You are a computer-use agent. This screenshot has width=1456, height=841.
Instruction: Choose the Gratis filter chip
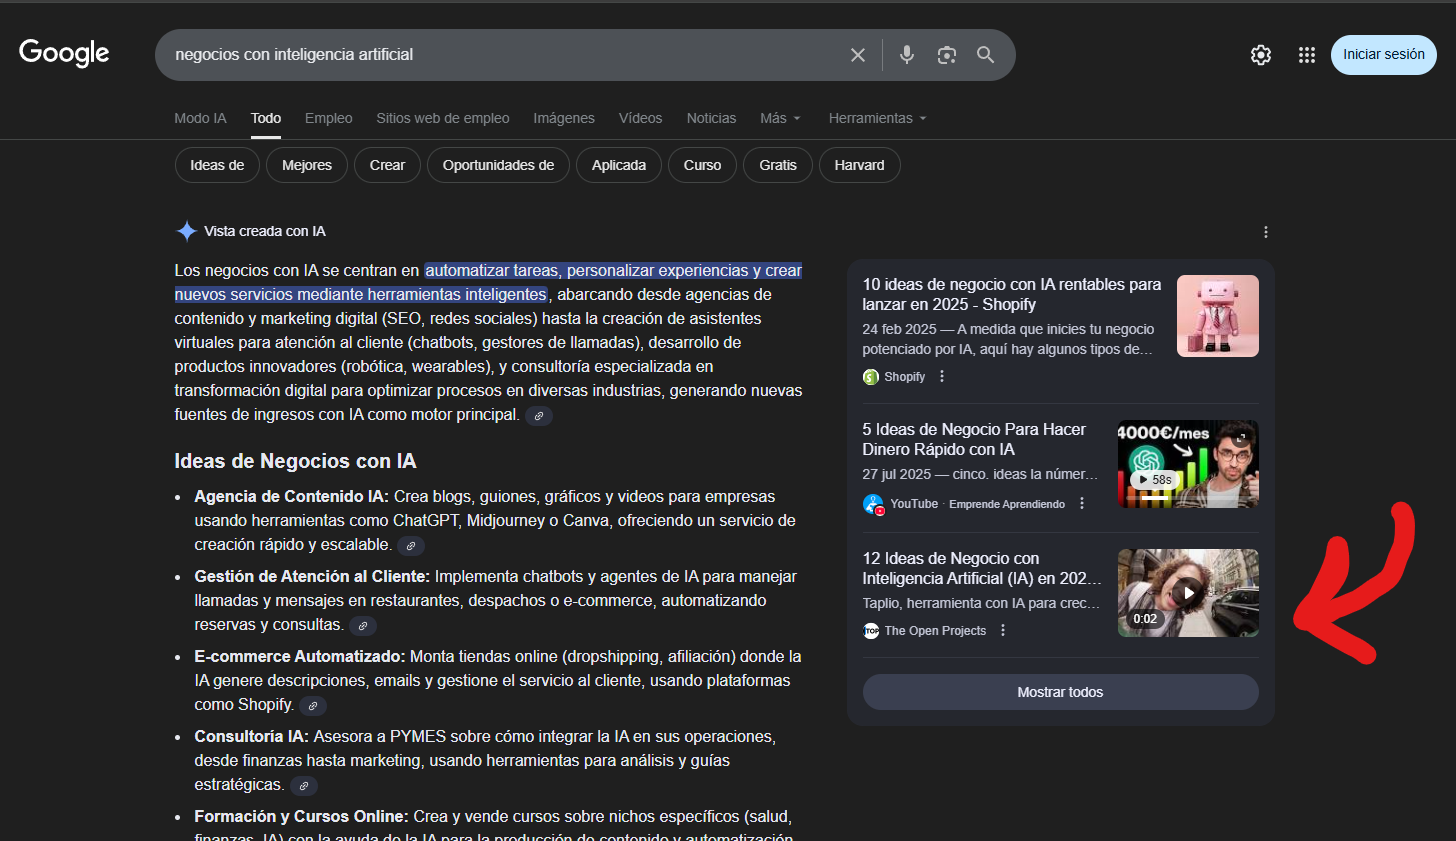pyautogui.click(x=778, y=165)
